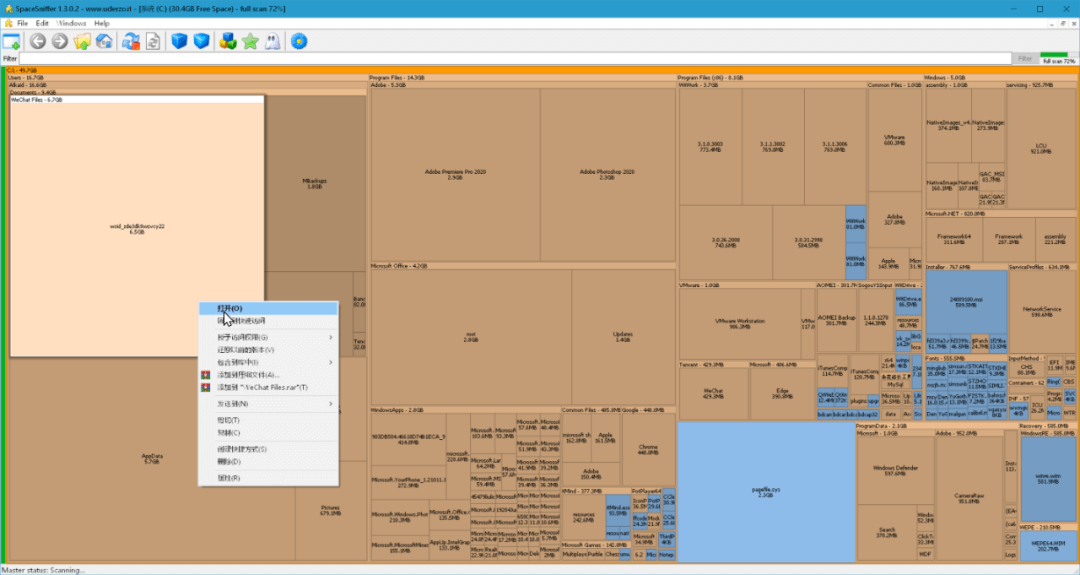Screen dimensions: 1080x575
Task: Click the full scan progress bar
Action: tap(1056, 58)
